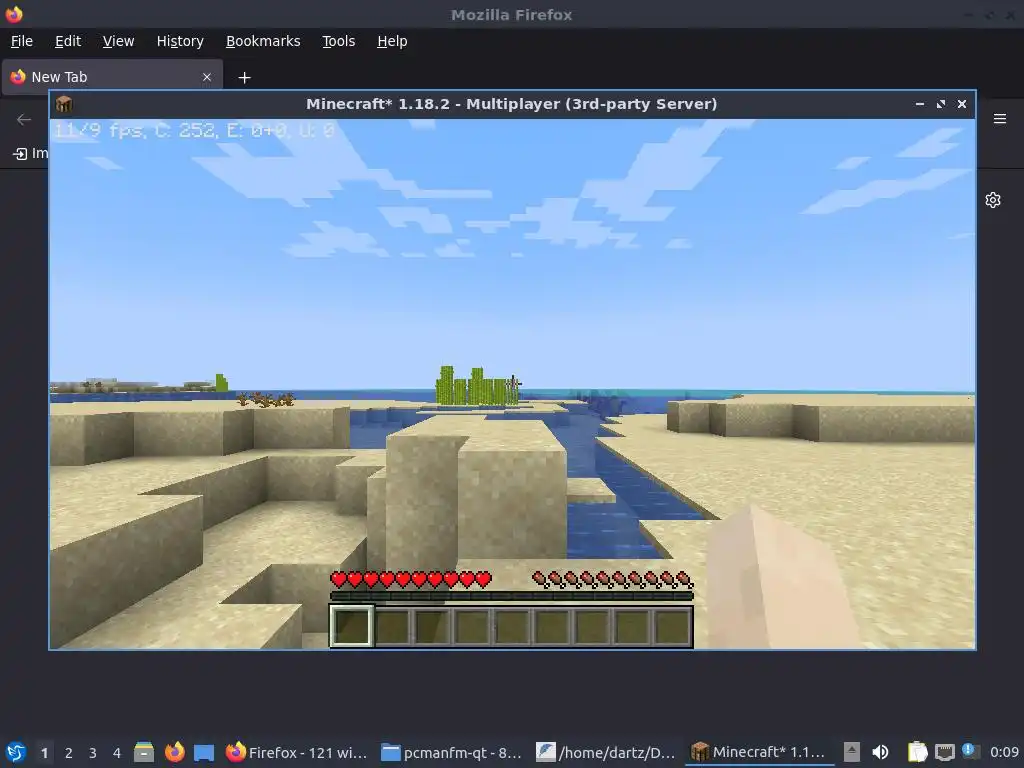Screen dimensions: 1024x768
Task: Launch the file manager from the quick launch
Action: pyautogui.click(x=144, y=752)
